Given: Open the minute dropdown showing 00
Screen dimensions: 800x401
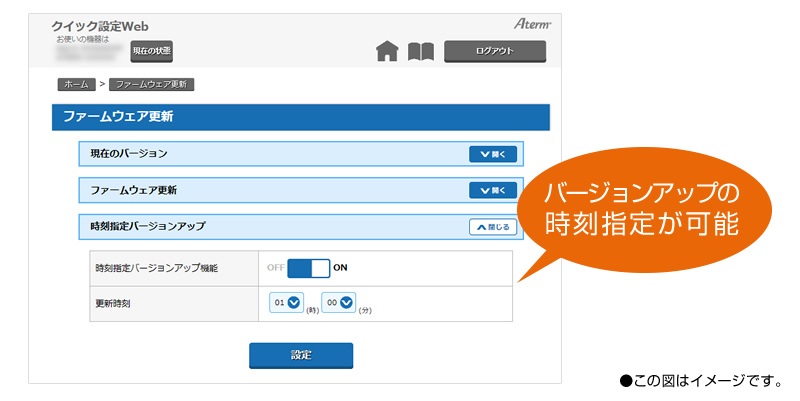Looking at the screenshot, I should [x=340, y=303].
